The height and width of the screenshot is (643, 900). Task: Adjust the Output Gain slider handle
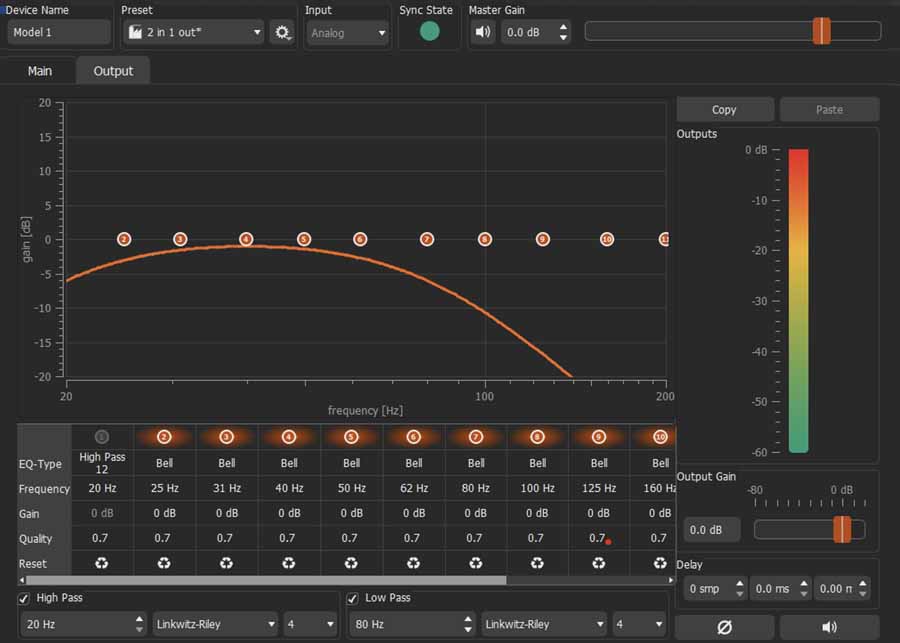click(842, 529)
